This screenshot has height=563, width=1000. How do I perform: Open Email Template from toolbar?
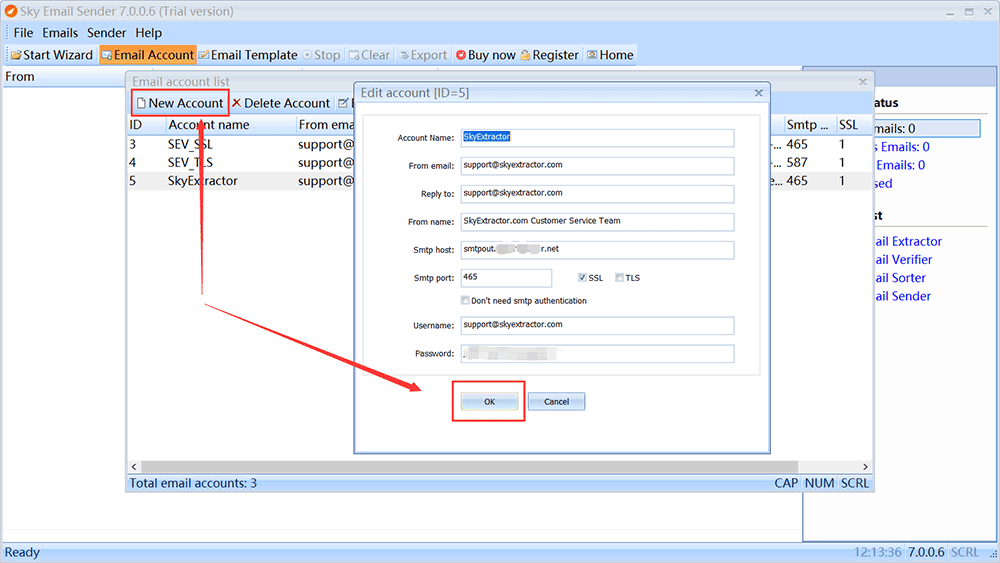pos(204,55)
